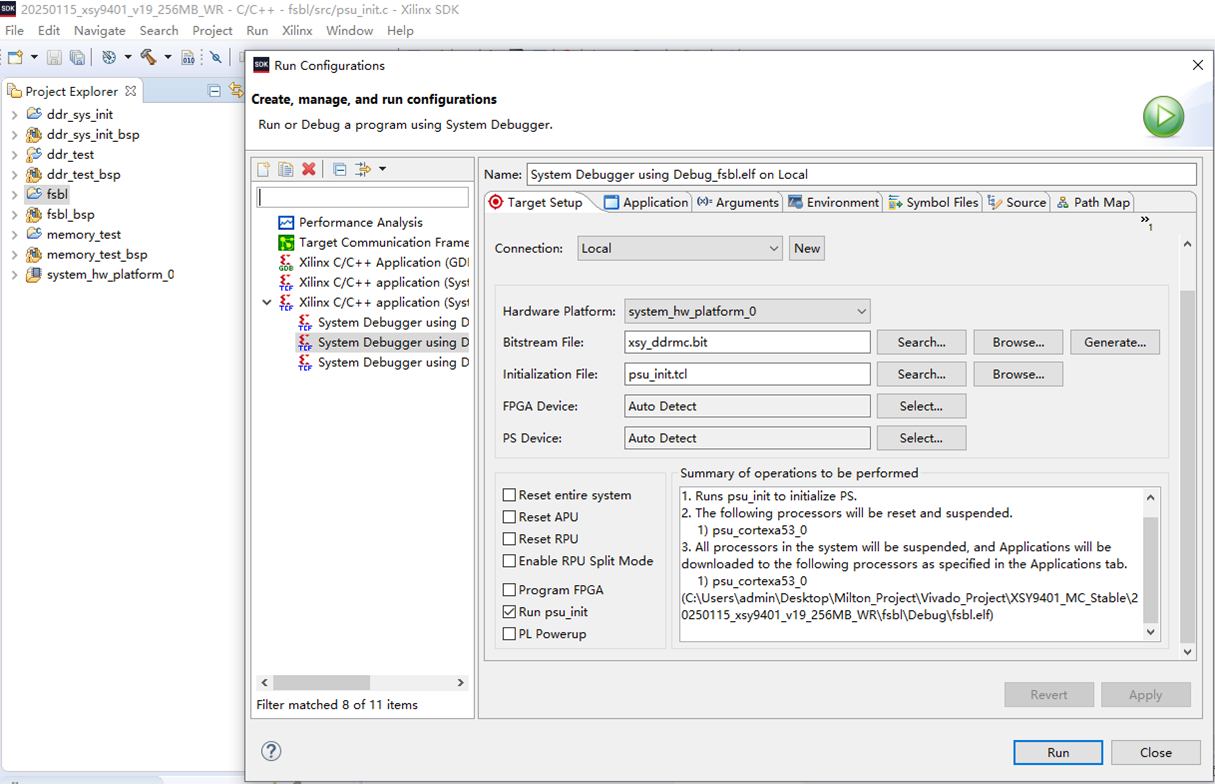Uncheck the Run psu_init option
Viewport: 1215px width, 784px height.
(507, 611)
